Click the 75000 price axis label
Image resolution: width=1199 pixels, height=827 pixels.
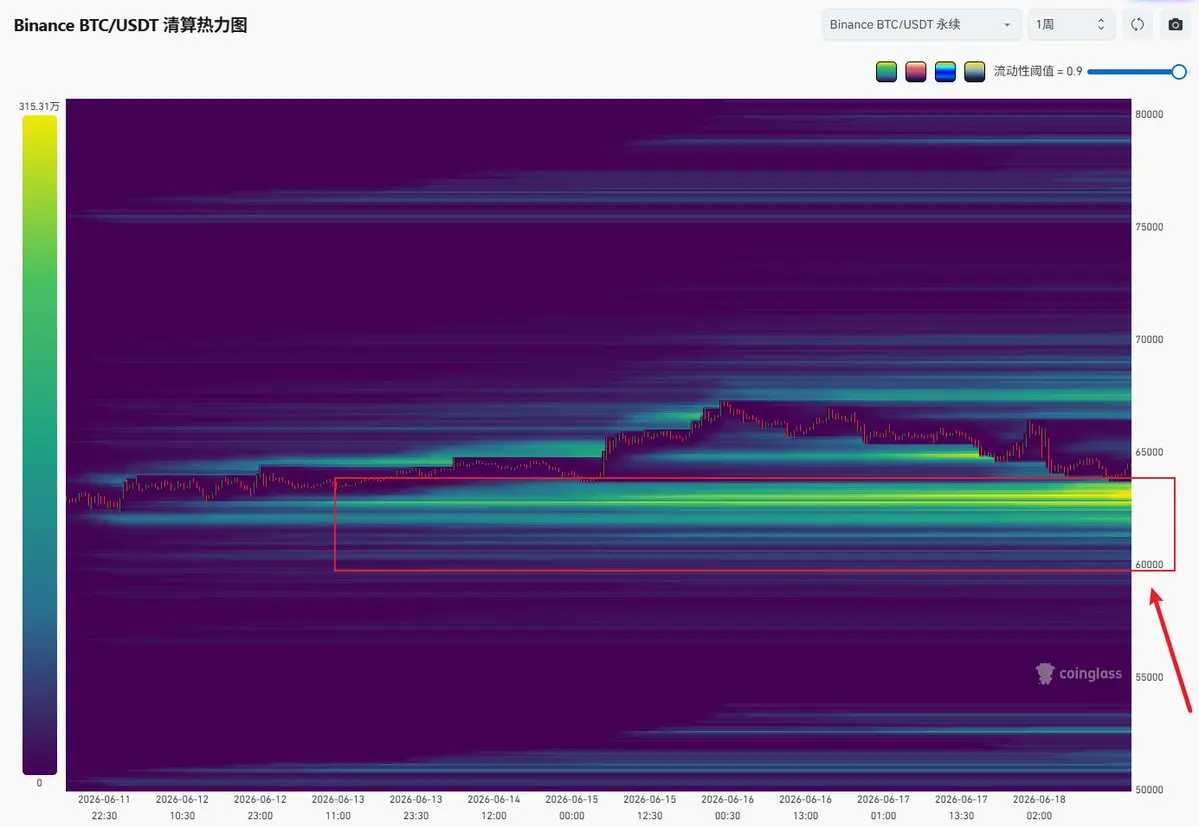(1149, 227)
